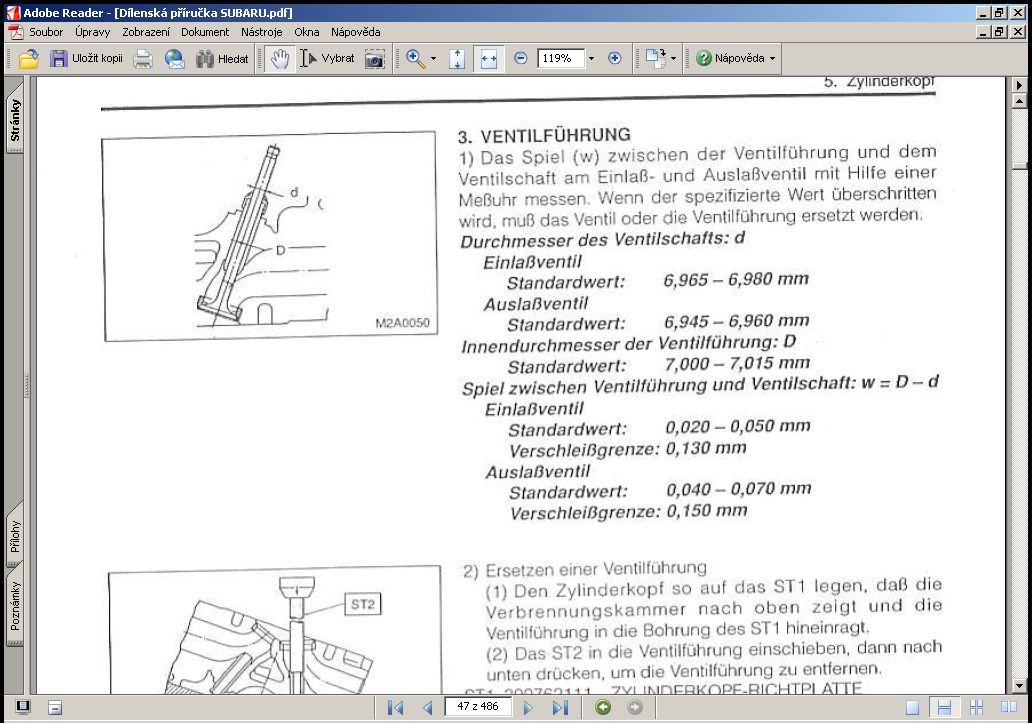Click the ST2 label in lower diagram
Viewport: 1032px width, 723px height.
tap(363, 604)
